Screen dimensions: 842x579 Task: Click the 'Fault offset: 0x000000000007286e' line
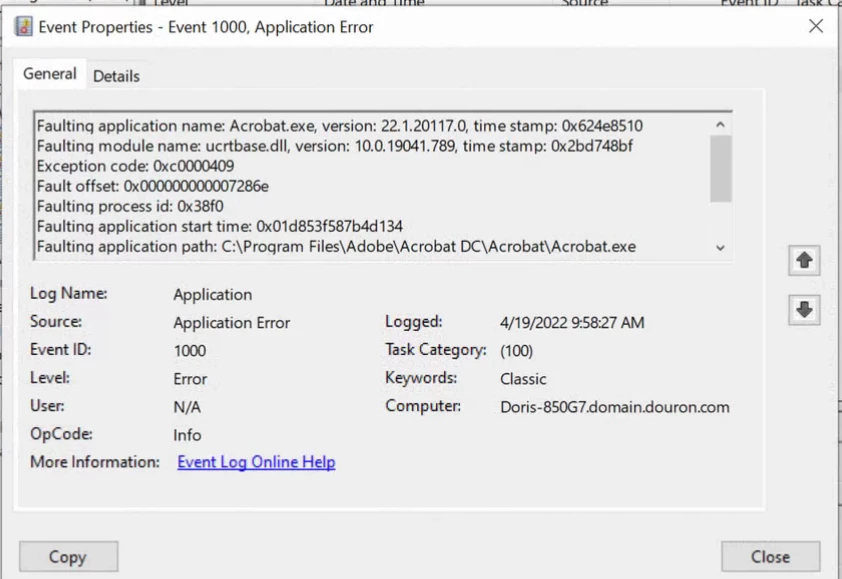point(153,186)
